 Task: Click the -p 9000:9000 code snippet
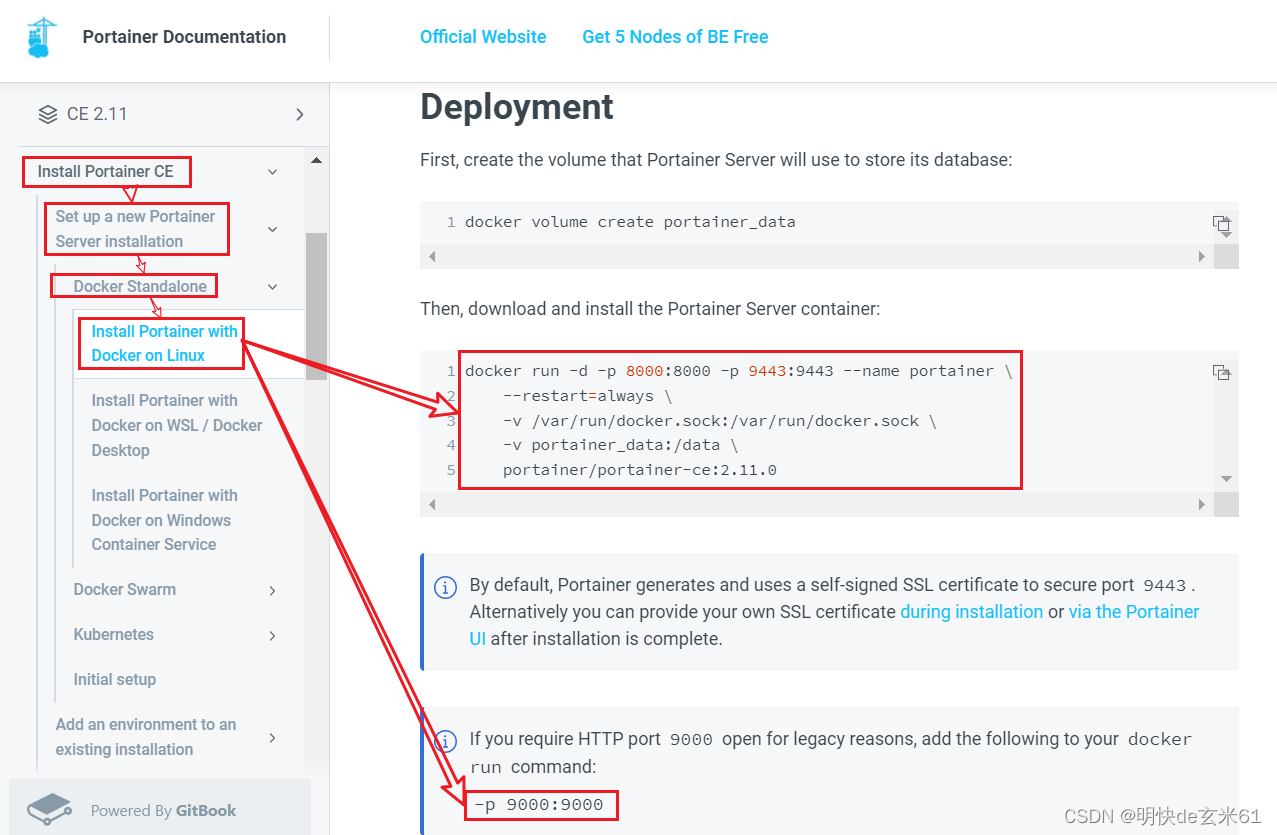tap(539, 805)
